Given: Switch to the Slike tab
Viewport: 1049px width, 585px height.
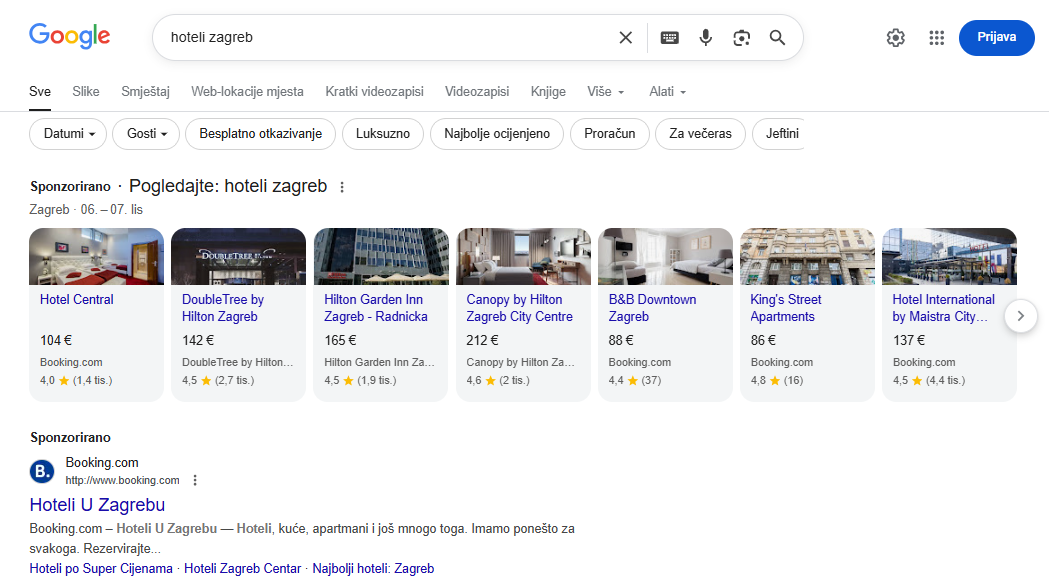Looking at the screenshot, I should point(86,92).
